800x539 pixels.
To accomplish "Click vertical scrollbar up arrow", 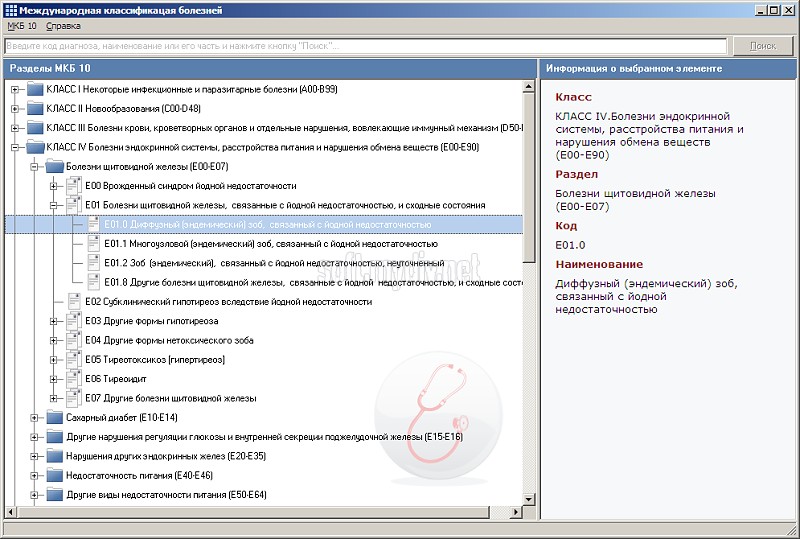I will [529, 87].
